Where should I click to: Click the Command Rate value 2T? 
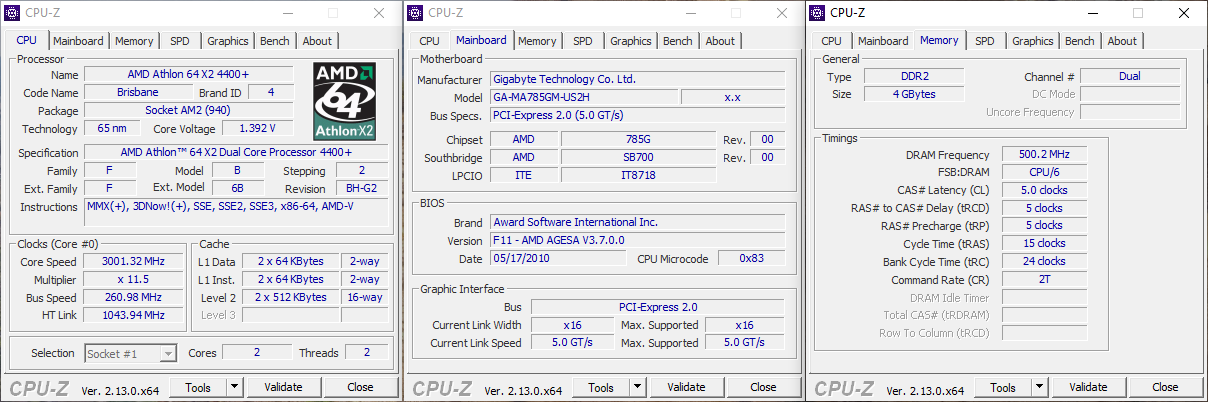click(x=1044, y=280)
